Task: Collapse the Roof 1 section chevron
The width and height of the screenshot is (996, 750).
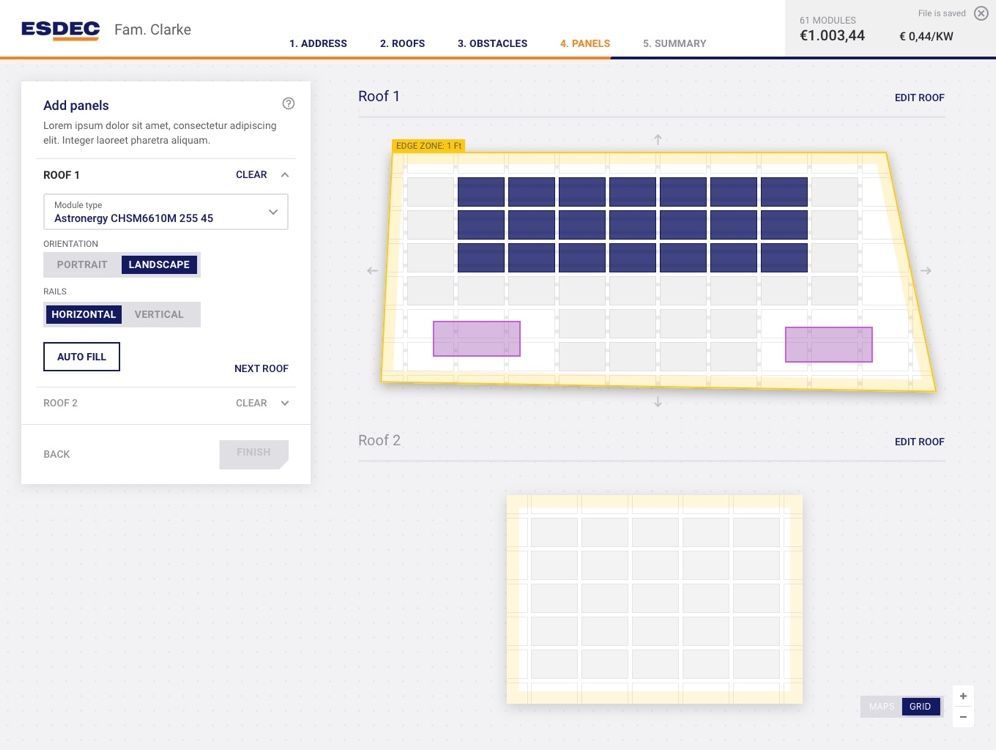Action: pyautogui.click(x=285, y=175)
